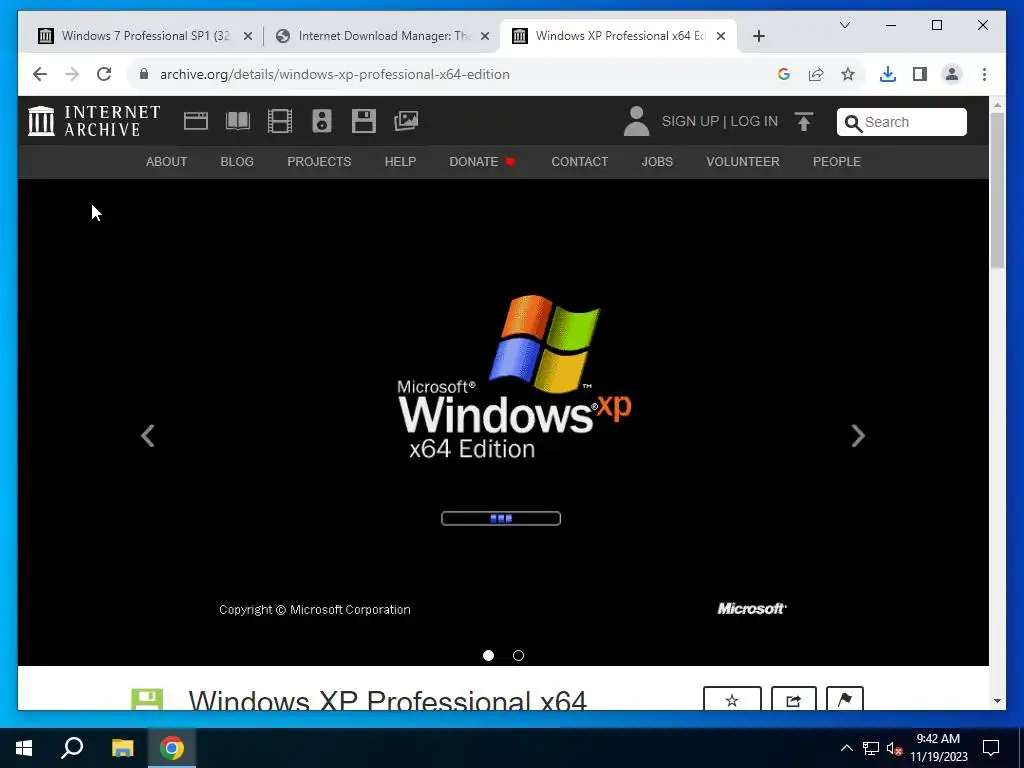Click scrollbar down arrow

click(x=997, y=701)
